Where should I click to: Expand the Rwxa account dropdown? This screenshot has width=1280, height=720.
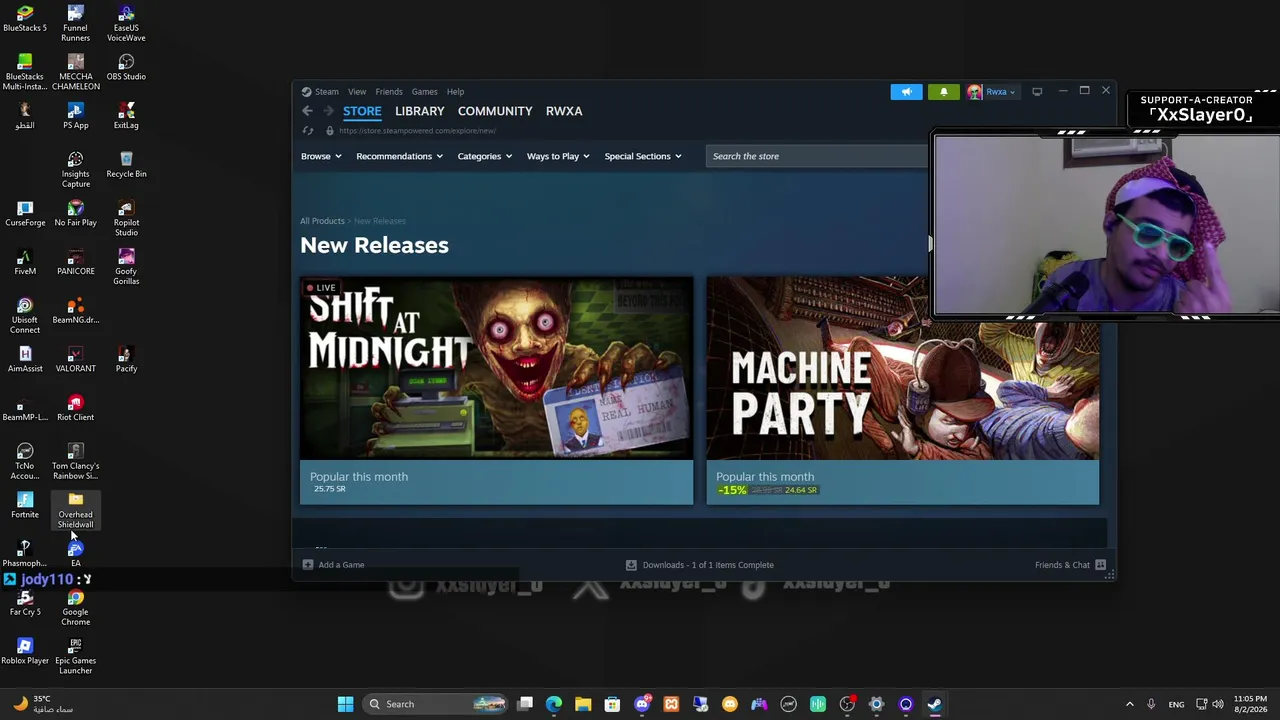click(991, 92)
